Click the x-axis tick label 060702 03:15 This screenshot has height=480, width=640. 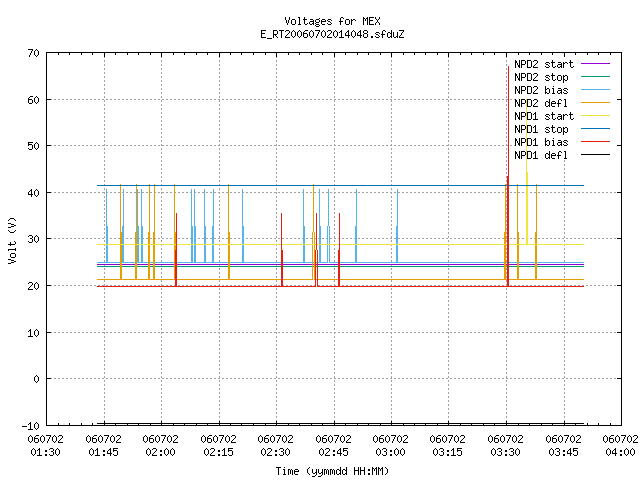coord(448,445)
